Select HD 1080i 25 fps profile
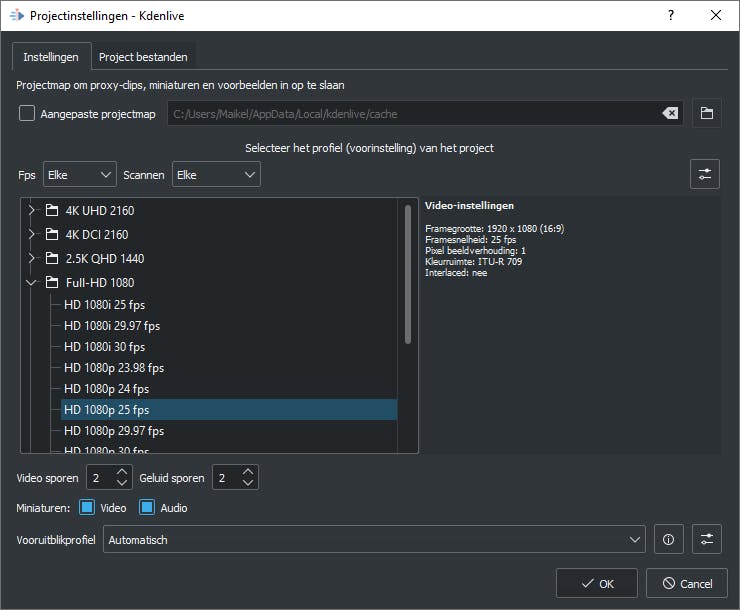The width and height of the screenshot is (740, 610). pos(230,305)
